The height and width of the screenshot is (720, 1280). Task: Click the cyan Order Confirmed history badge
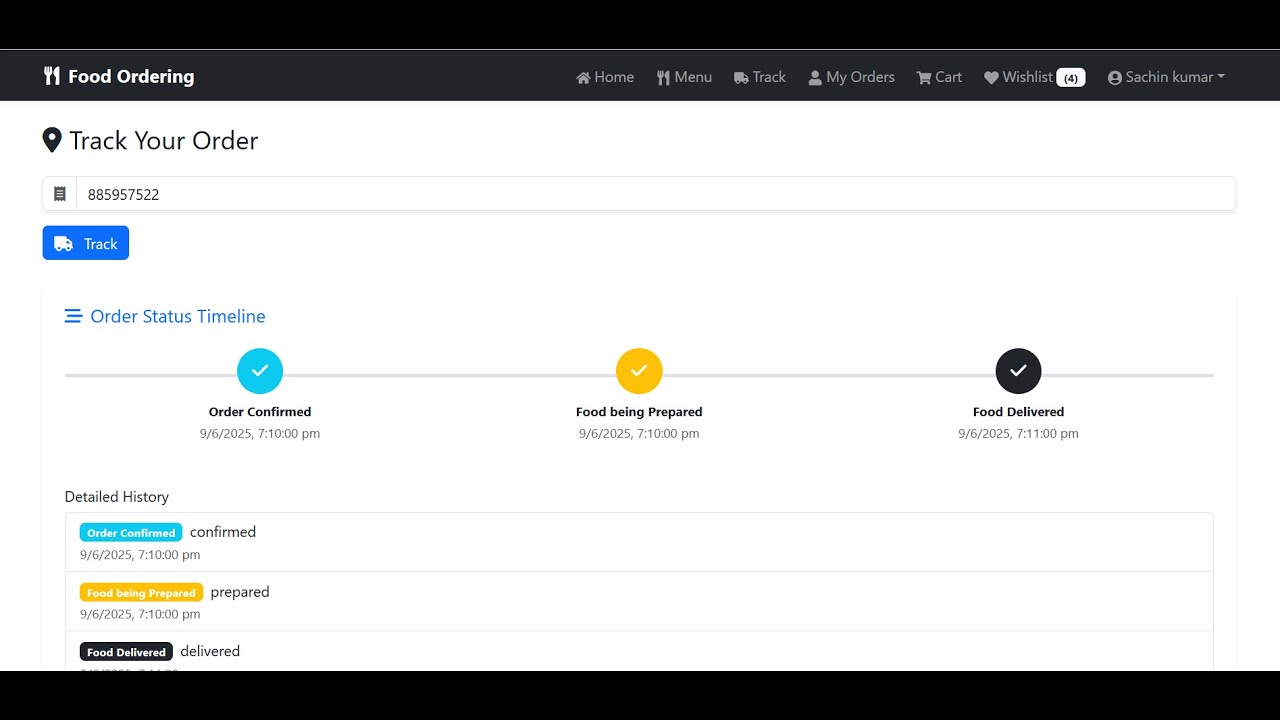point(131,533)
